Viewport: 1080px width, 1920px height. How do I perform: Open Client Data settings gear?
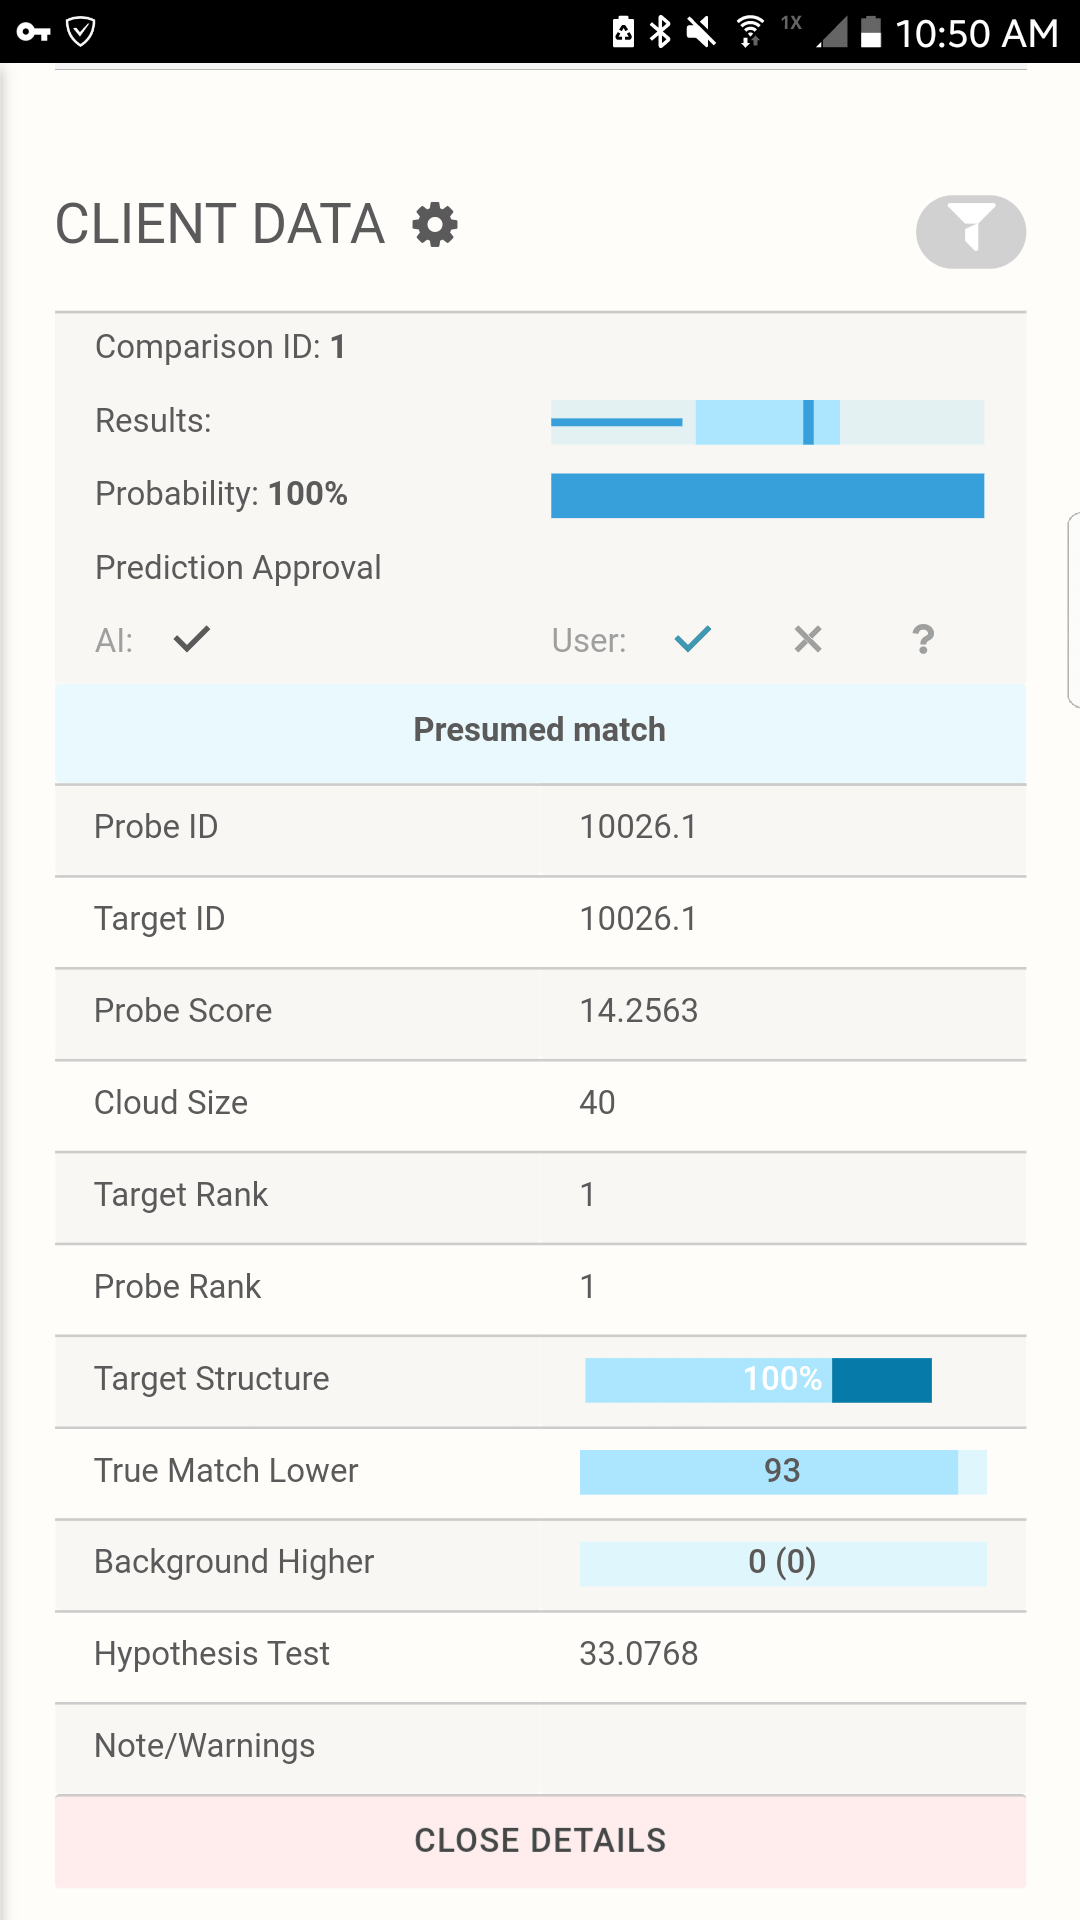435,224
